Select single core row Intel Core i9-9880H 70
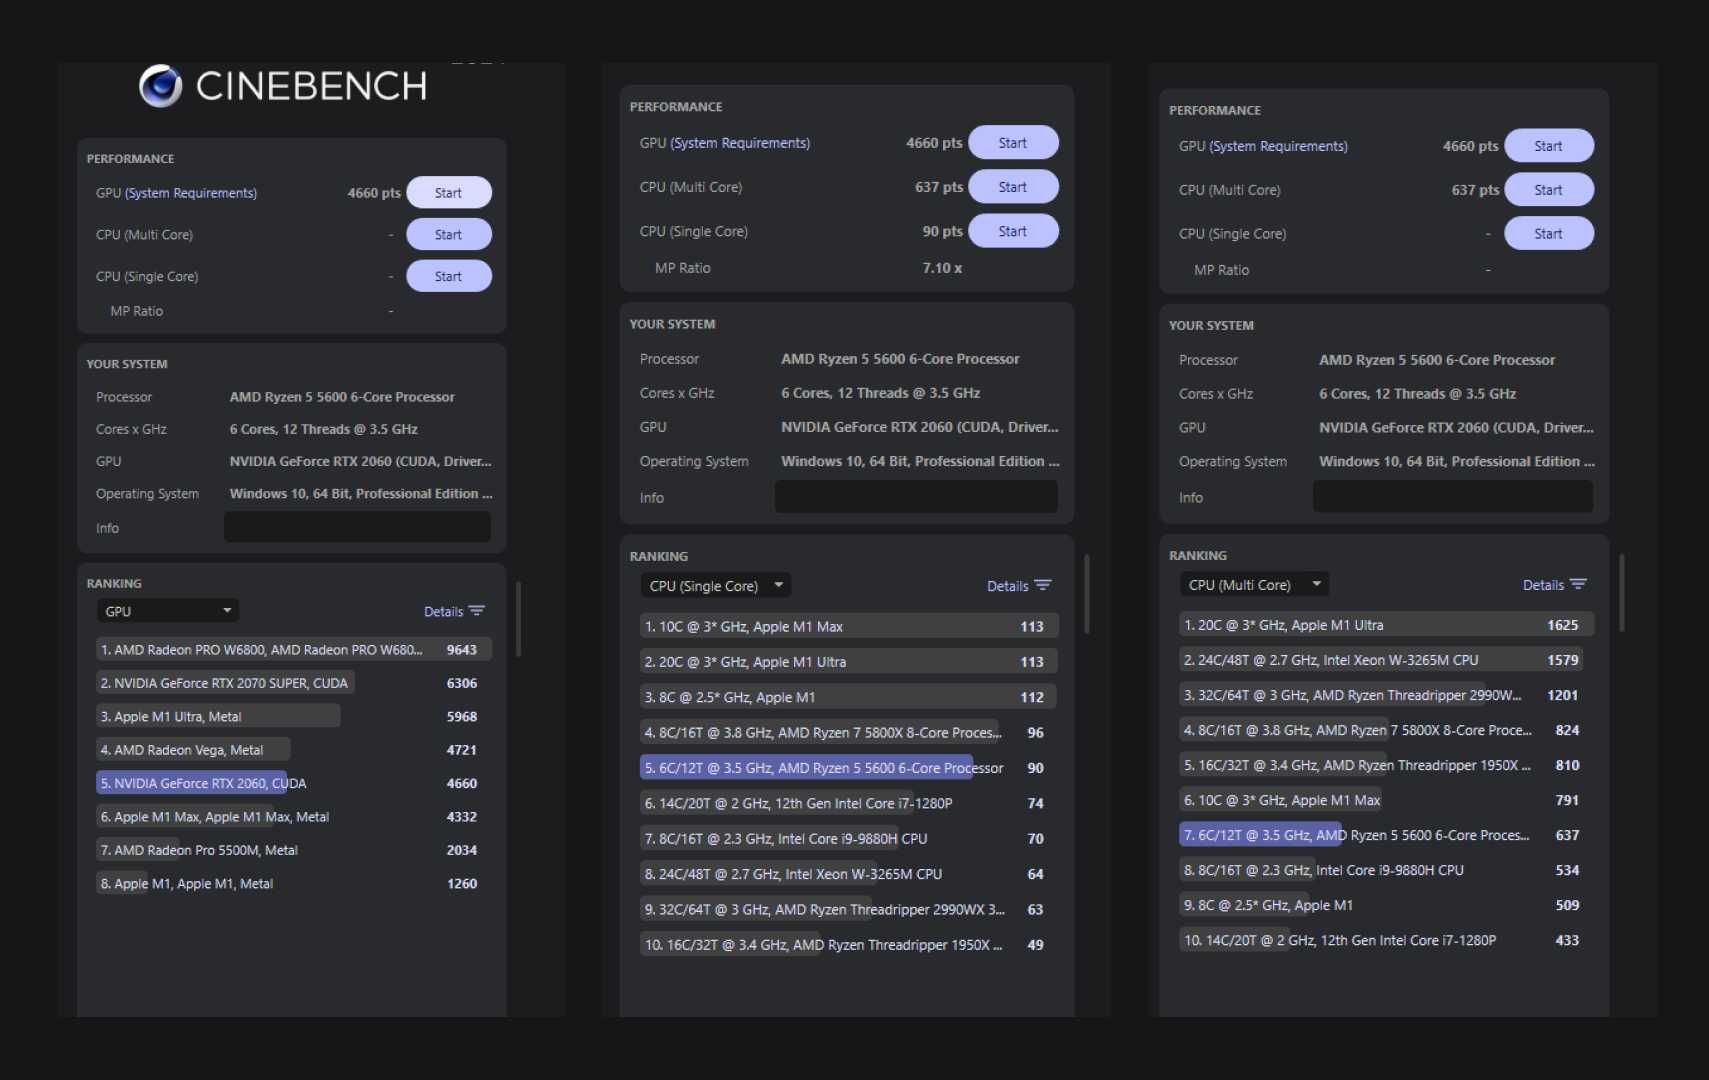The width and height of the screenshot is (1709, 1080). coord(849,839)
